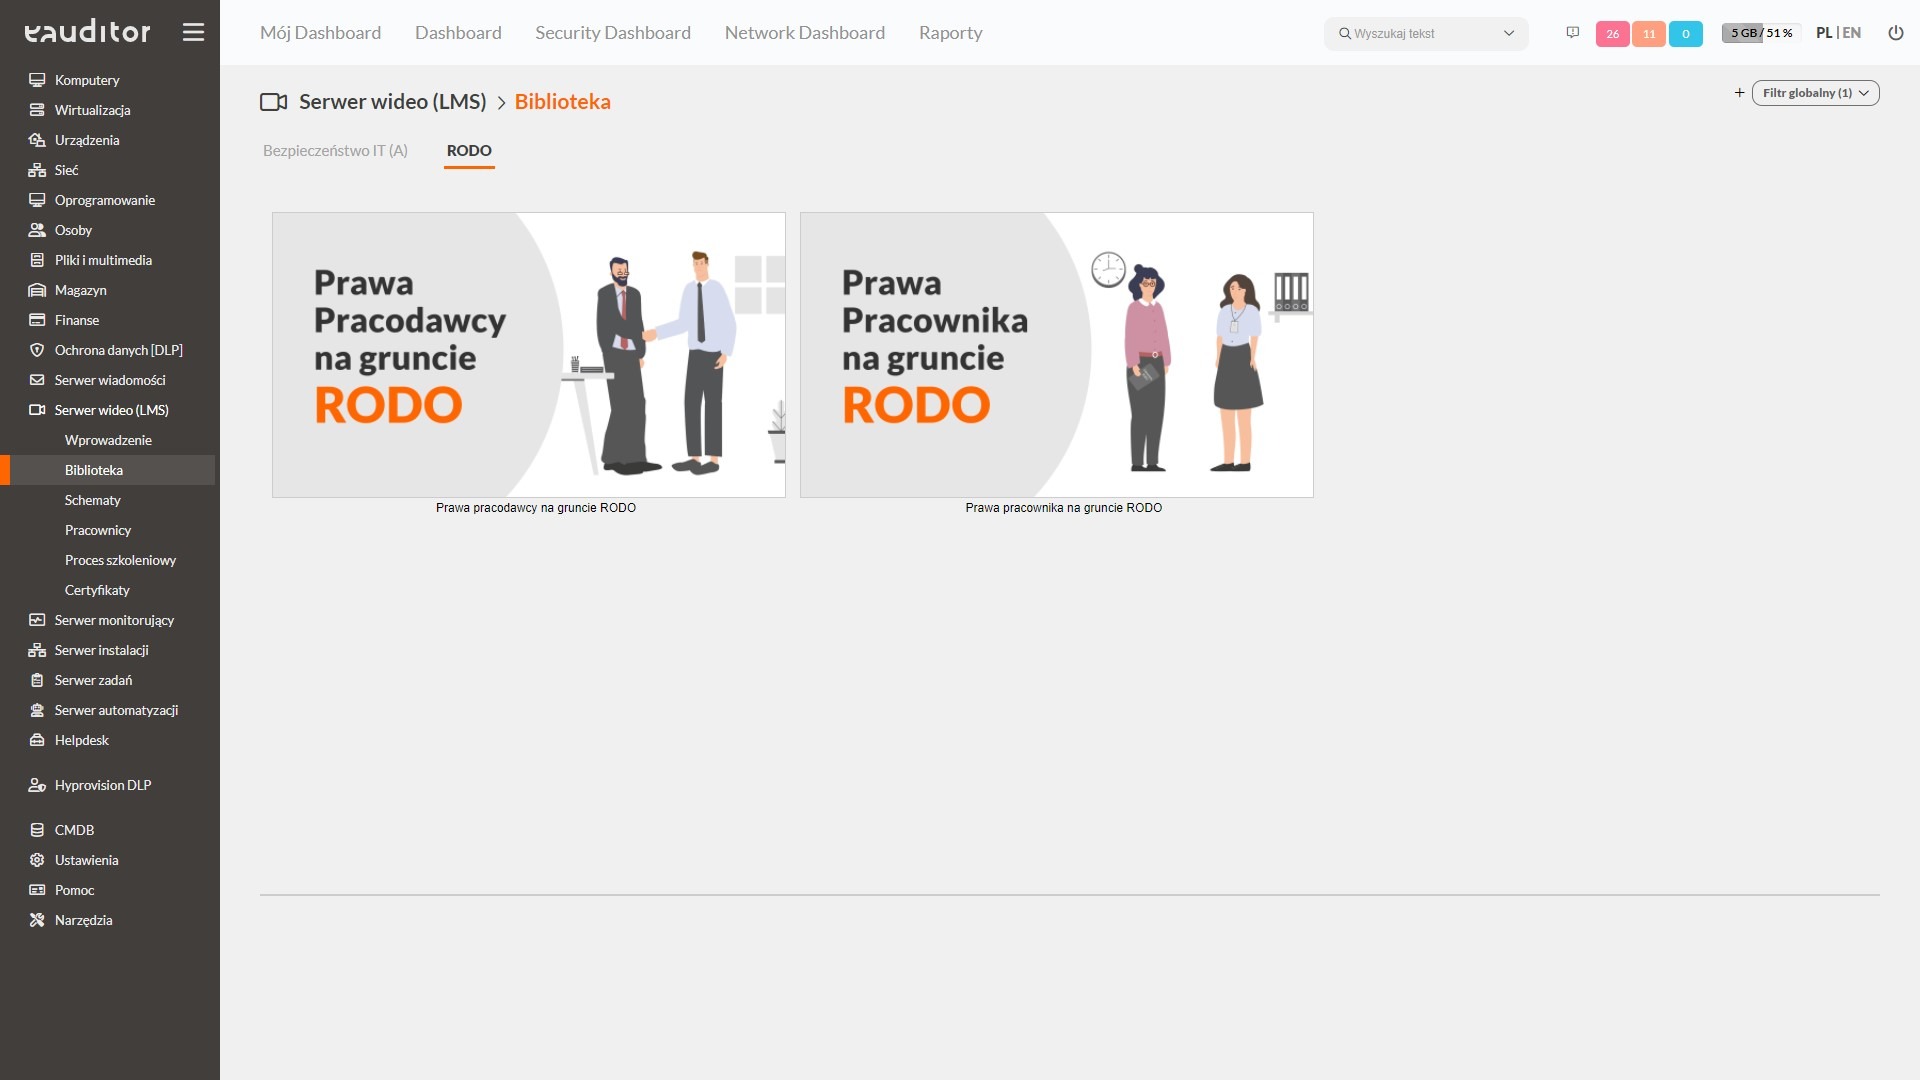Click the blue 0 alerts badge
This screenshot has width=1920, height=1080.
tap(1686, 34)
